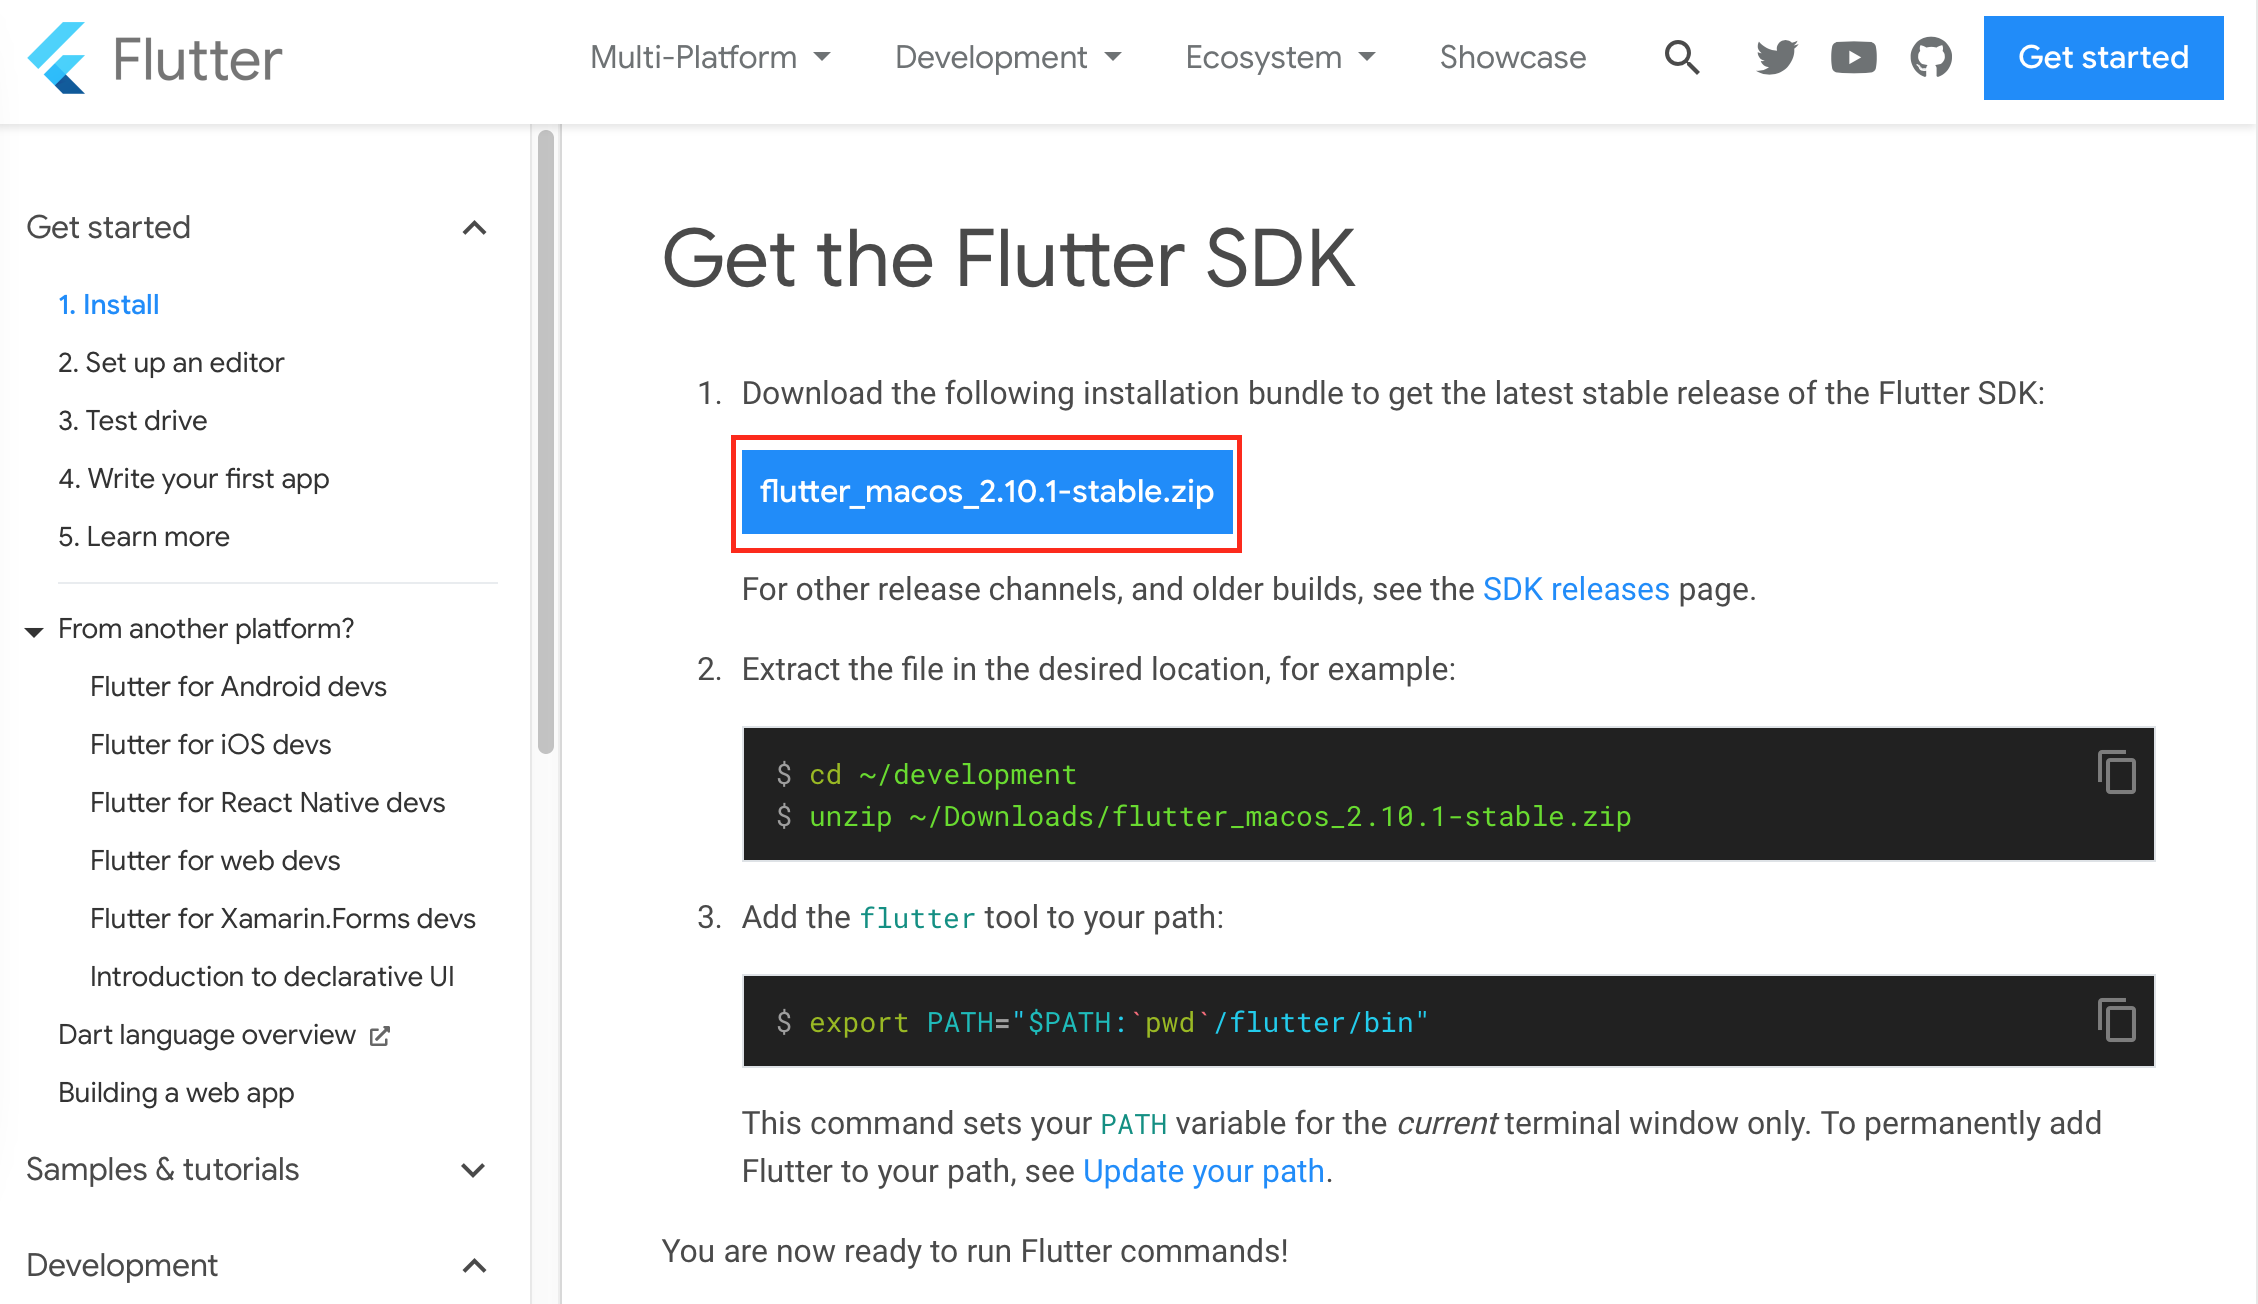
Task: Go to the Showcase menu item
Action: tap(1512, 57)
